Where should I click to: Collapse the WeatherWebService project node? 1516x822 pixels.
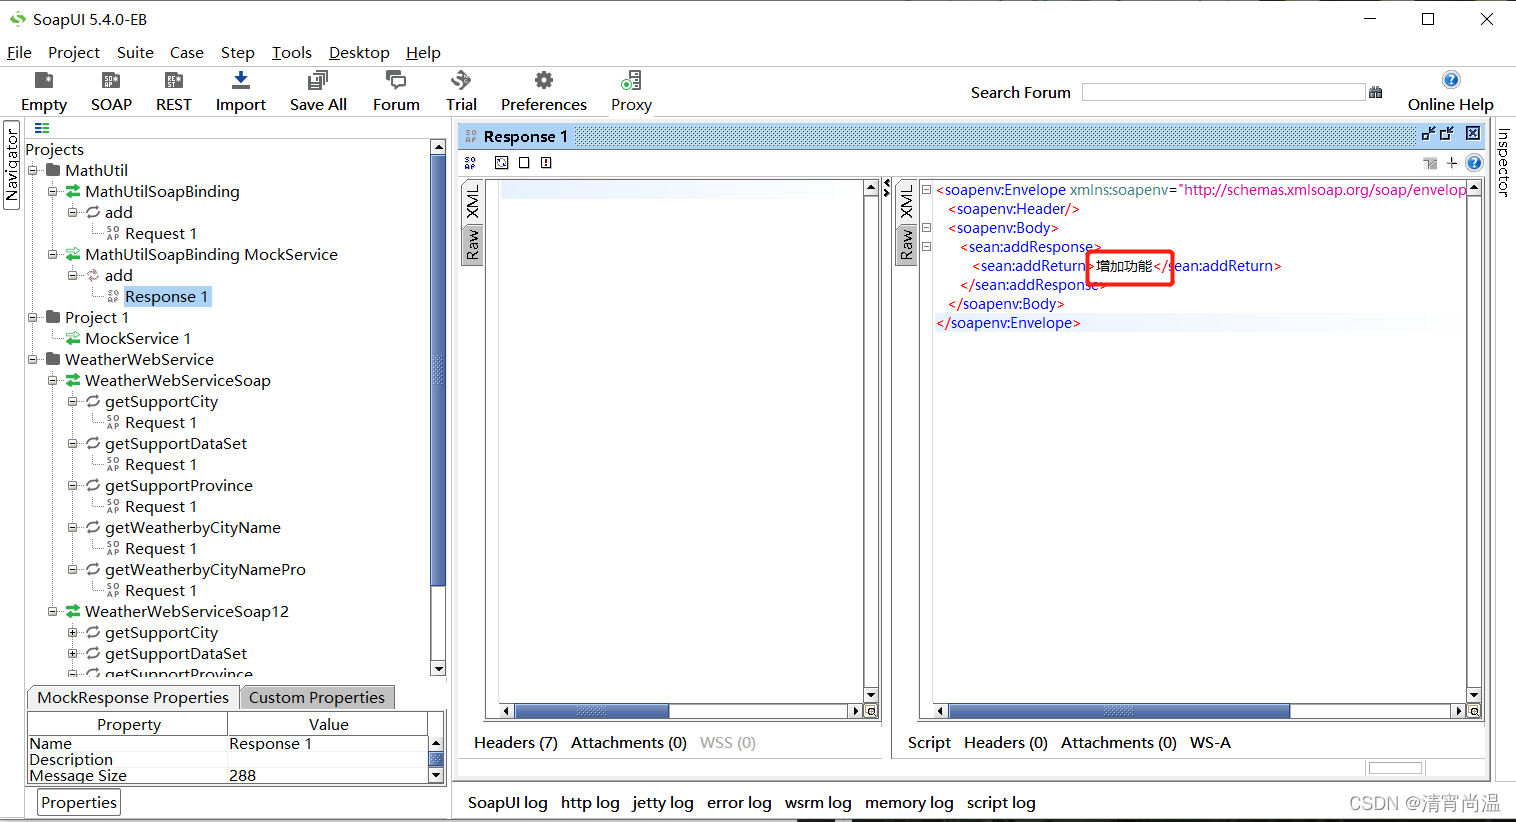(x=34, y=359)
